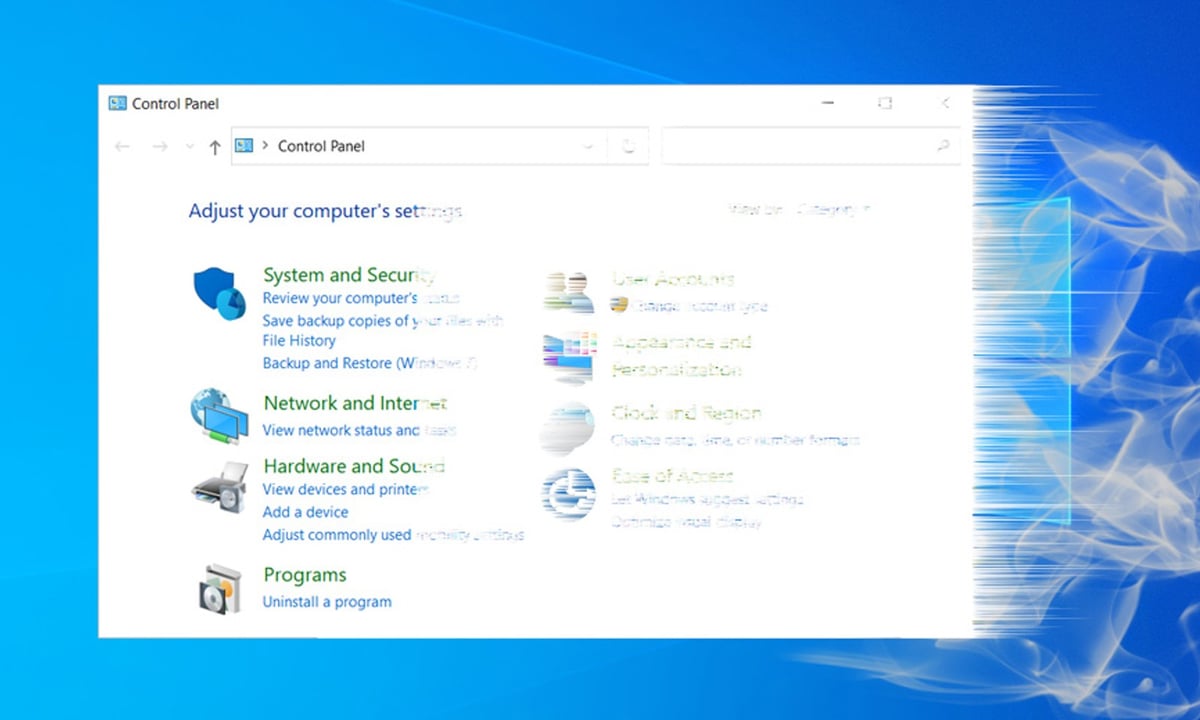Image resolution: width=1200 pixels, height=720 pixels.
Task: Expand the address bar history dropdown
Action: coord(589,146)
